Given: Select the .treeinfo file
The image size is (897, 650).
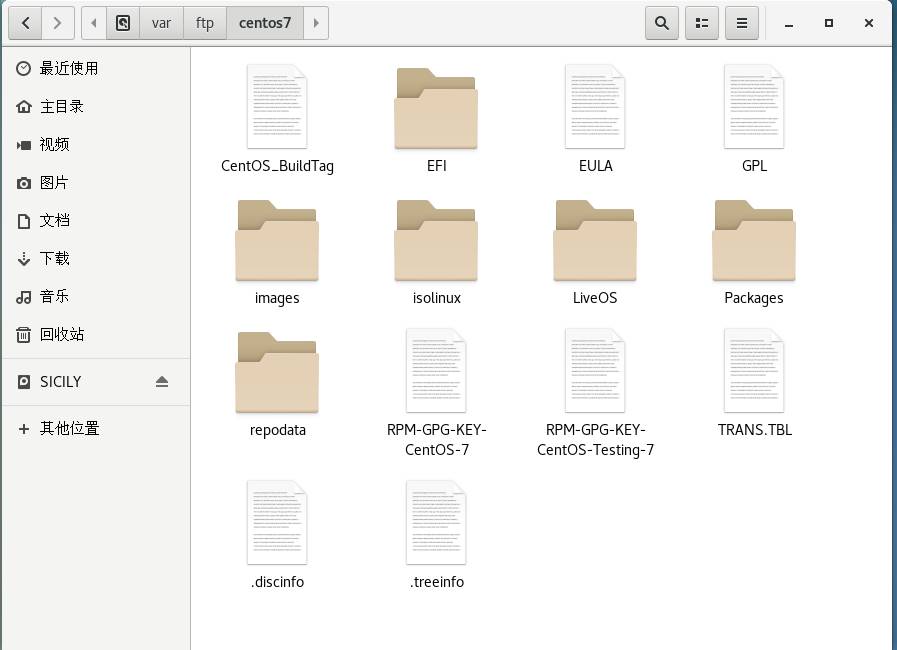Looking at the screenshot, I should pos(436,523).
